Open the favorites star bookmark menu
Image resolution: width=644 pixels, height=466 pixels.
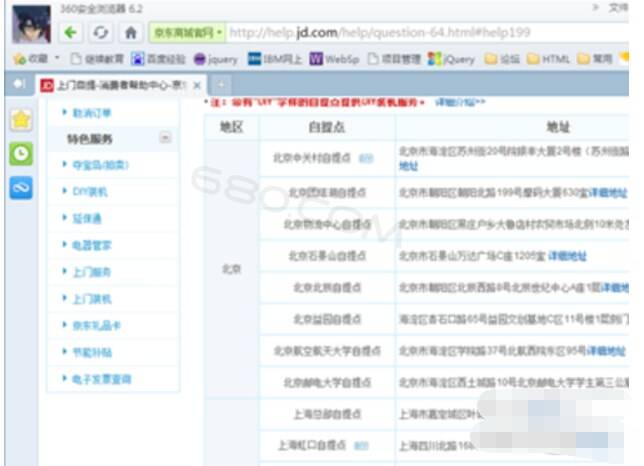[30, 59]
